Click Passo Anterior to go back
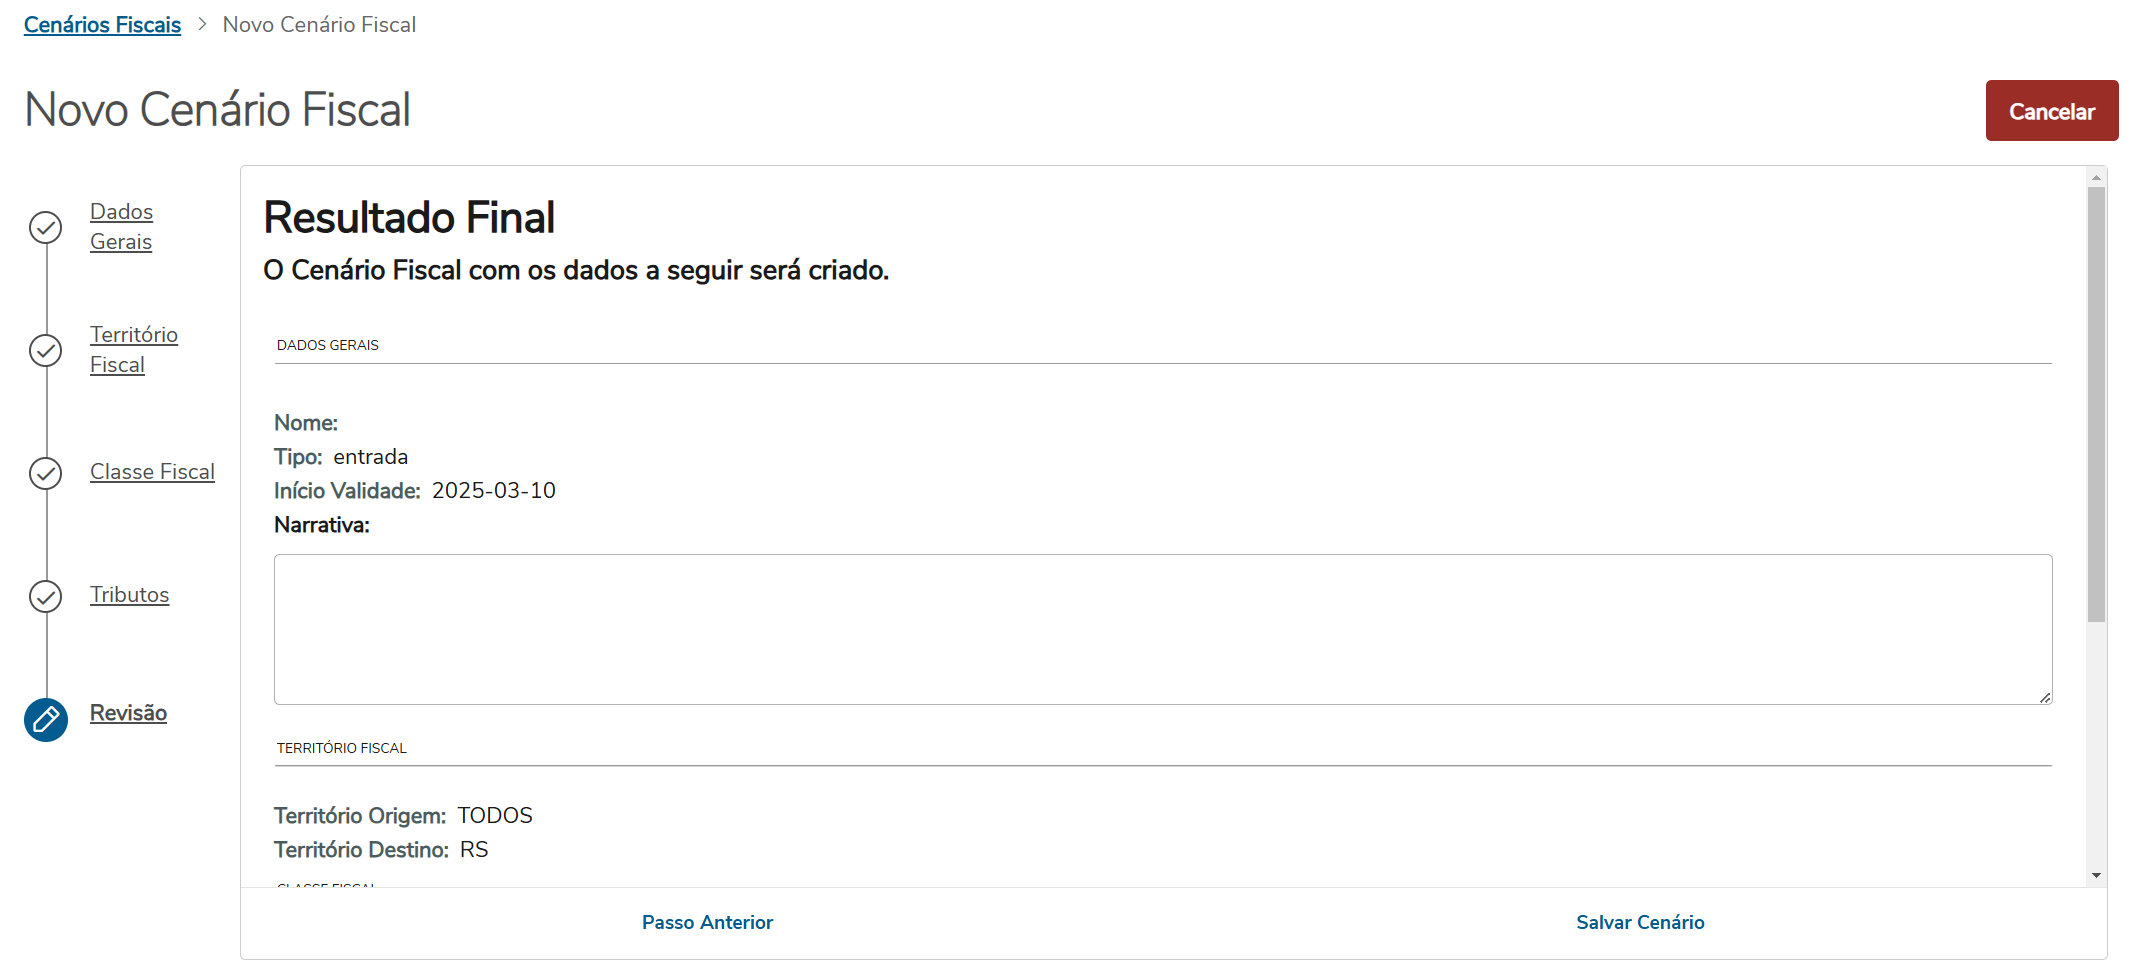 click(x=707, y=923)
